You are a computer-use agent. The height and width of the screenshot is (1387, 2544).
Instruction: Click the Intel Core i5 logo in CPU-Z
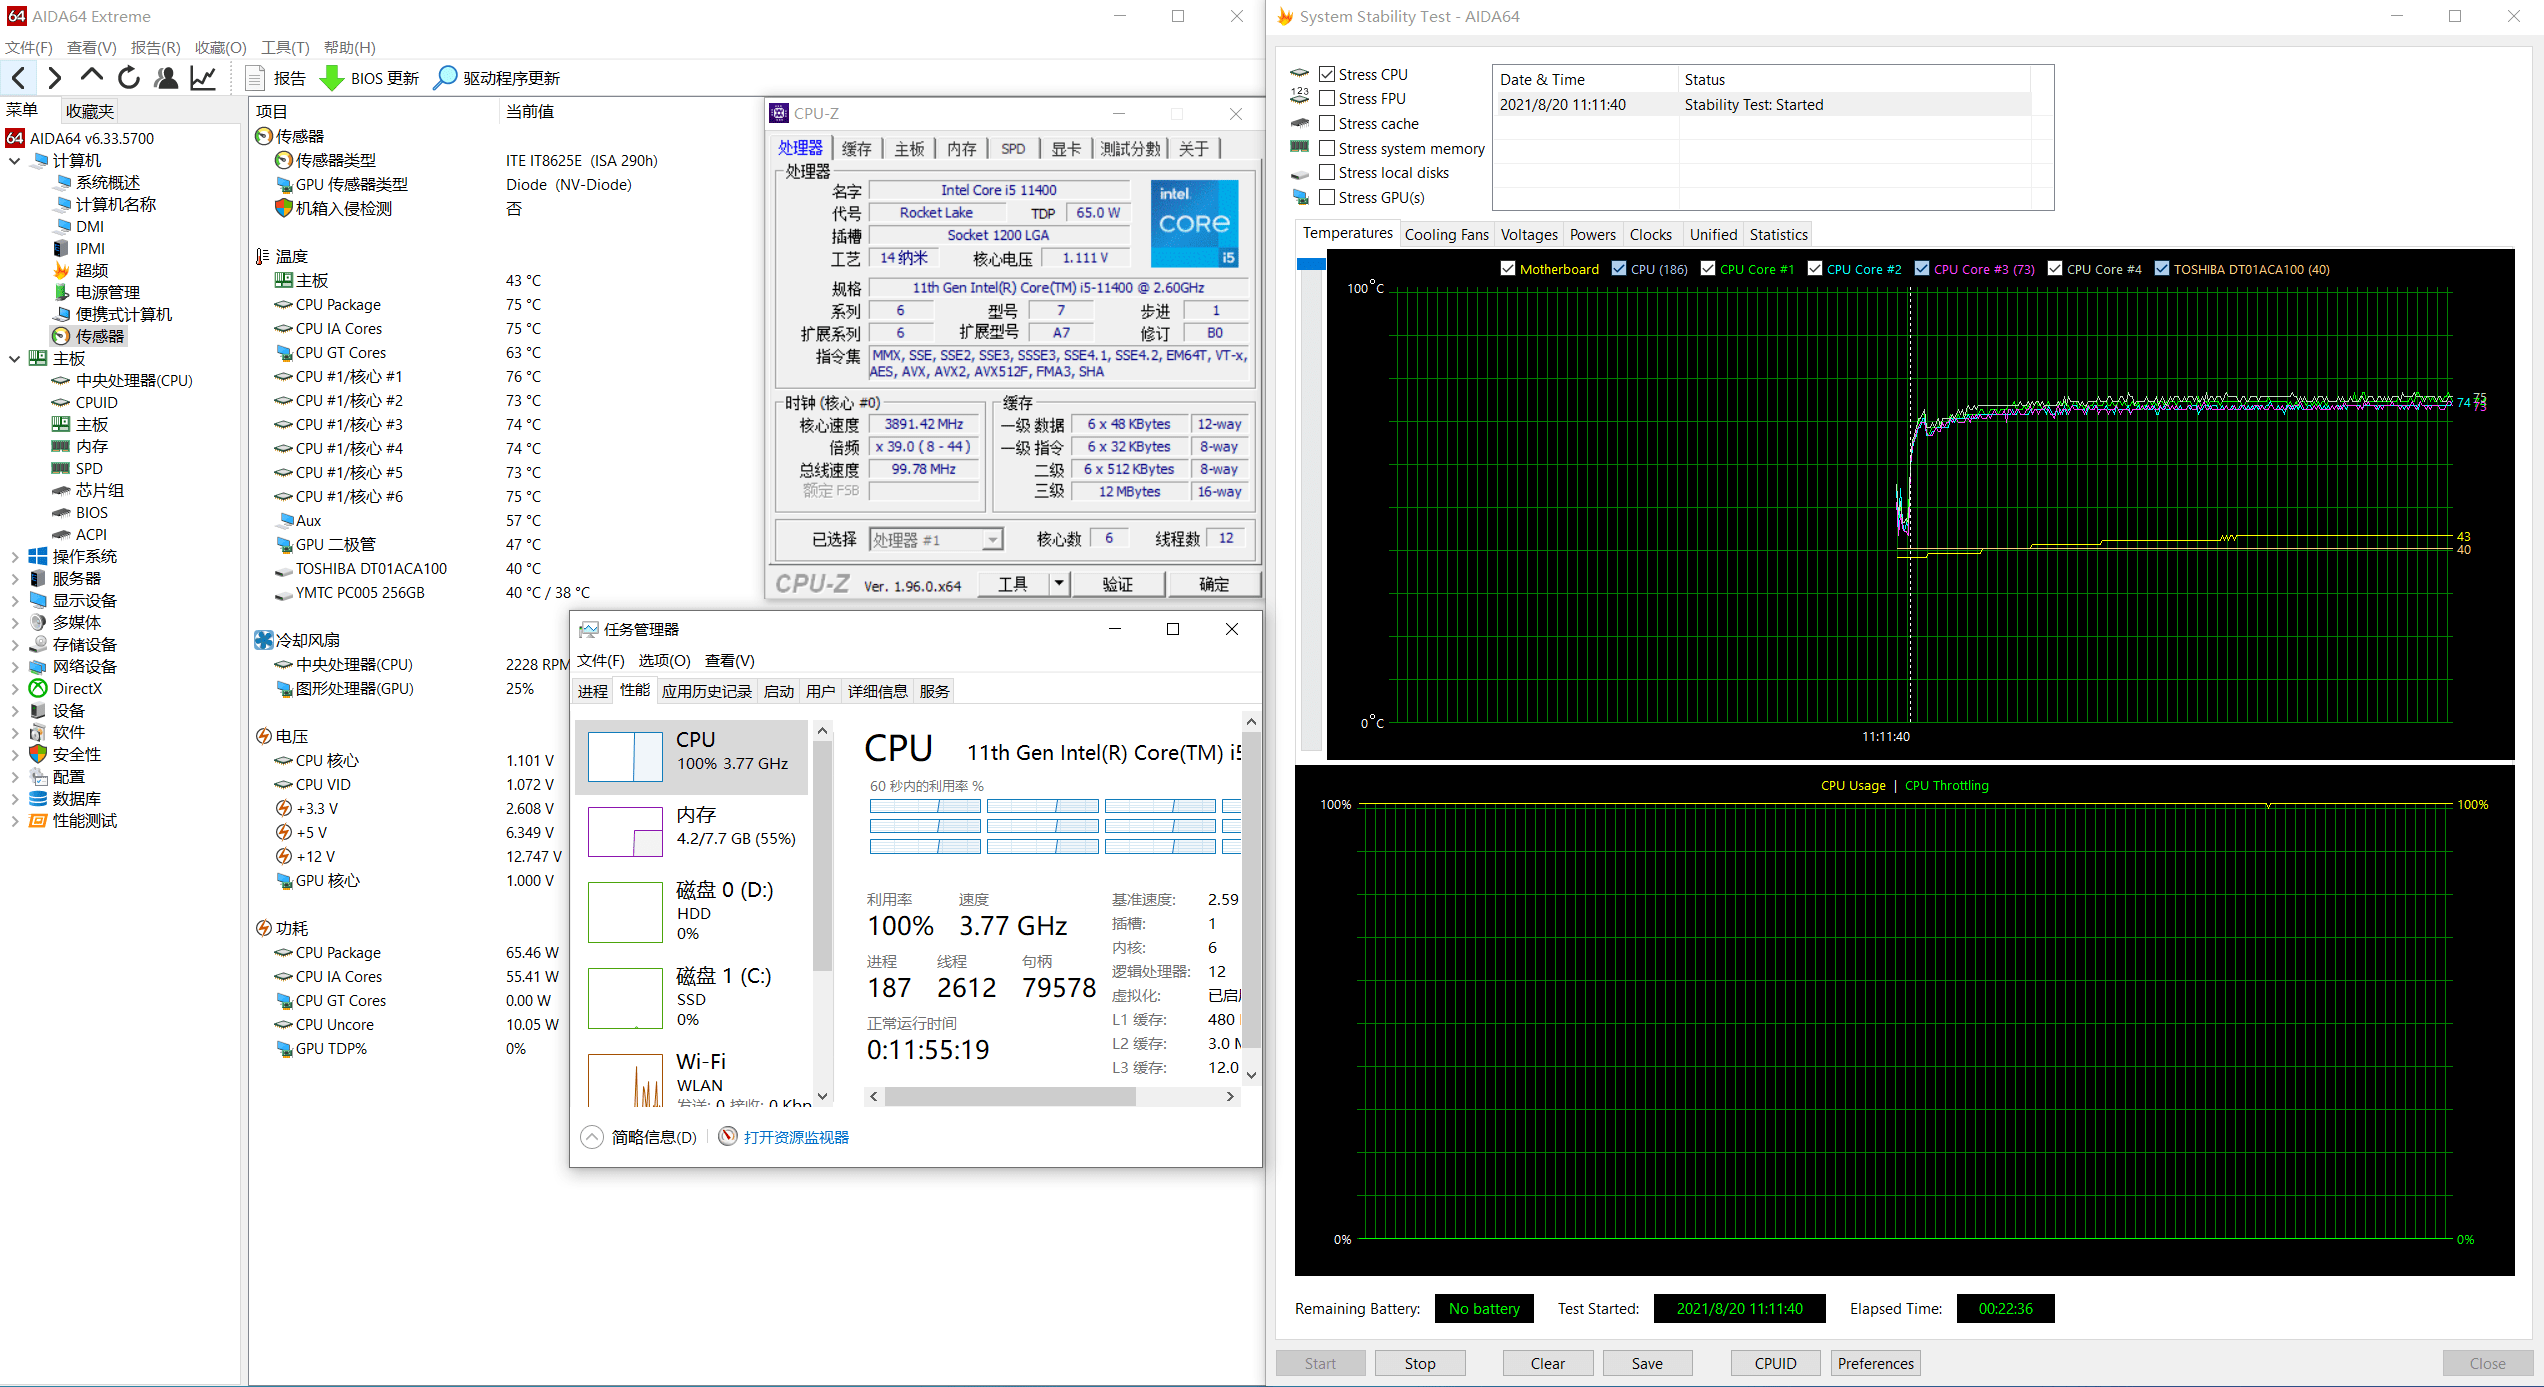1195,224
